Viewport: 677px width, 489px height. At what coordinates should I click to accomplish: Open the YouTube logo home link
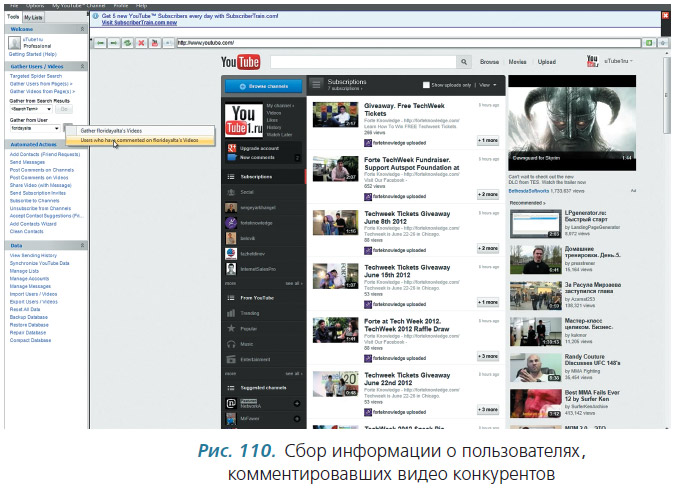tap(240, 62)
